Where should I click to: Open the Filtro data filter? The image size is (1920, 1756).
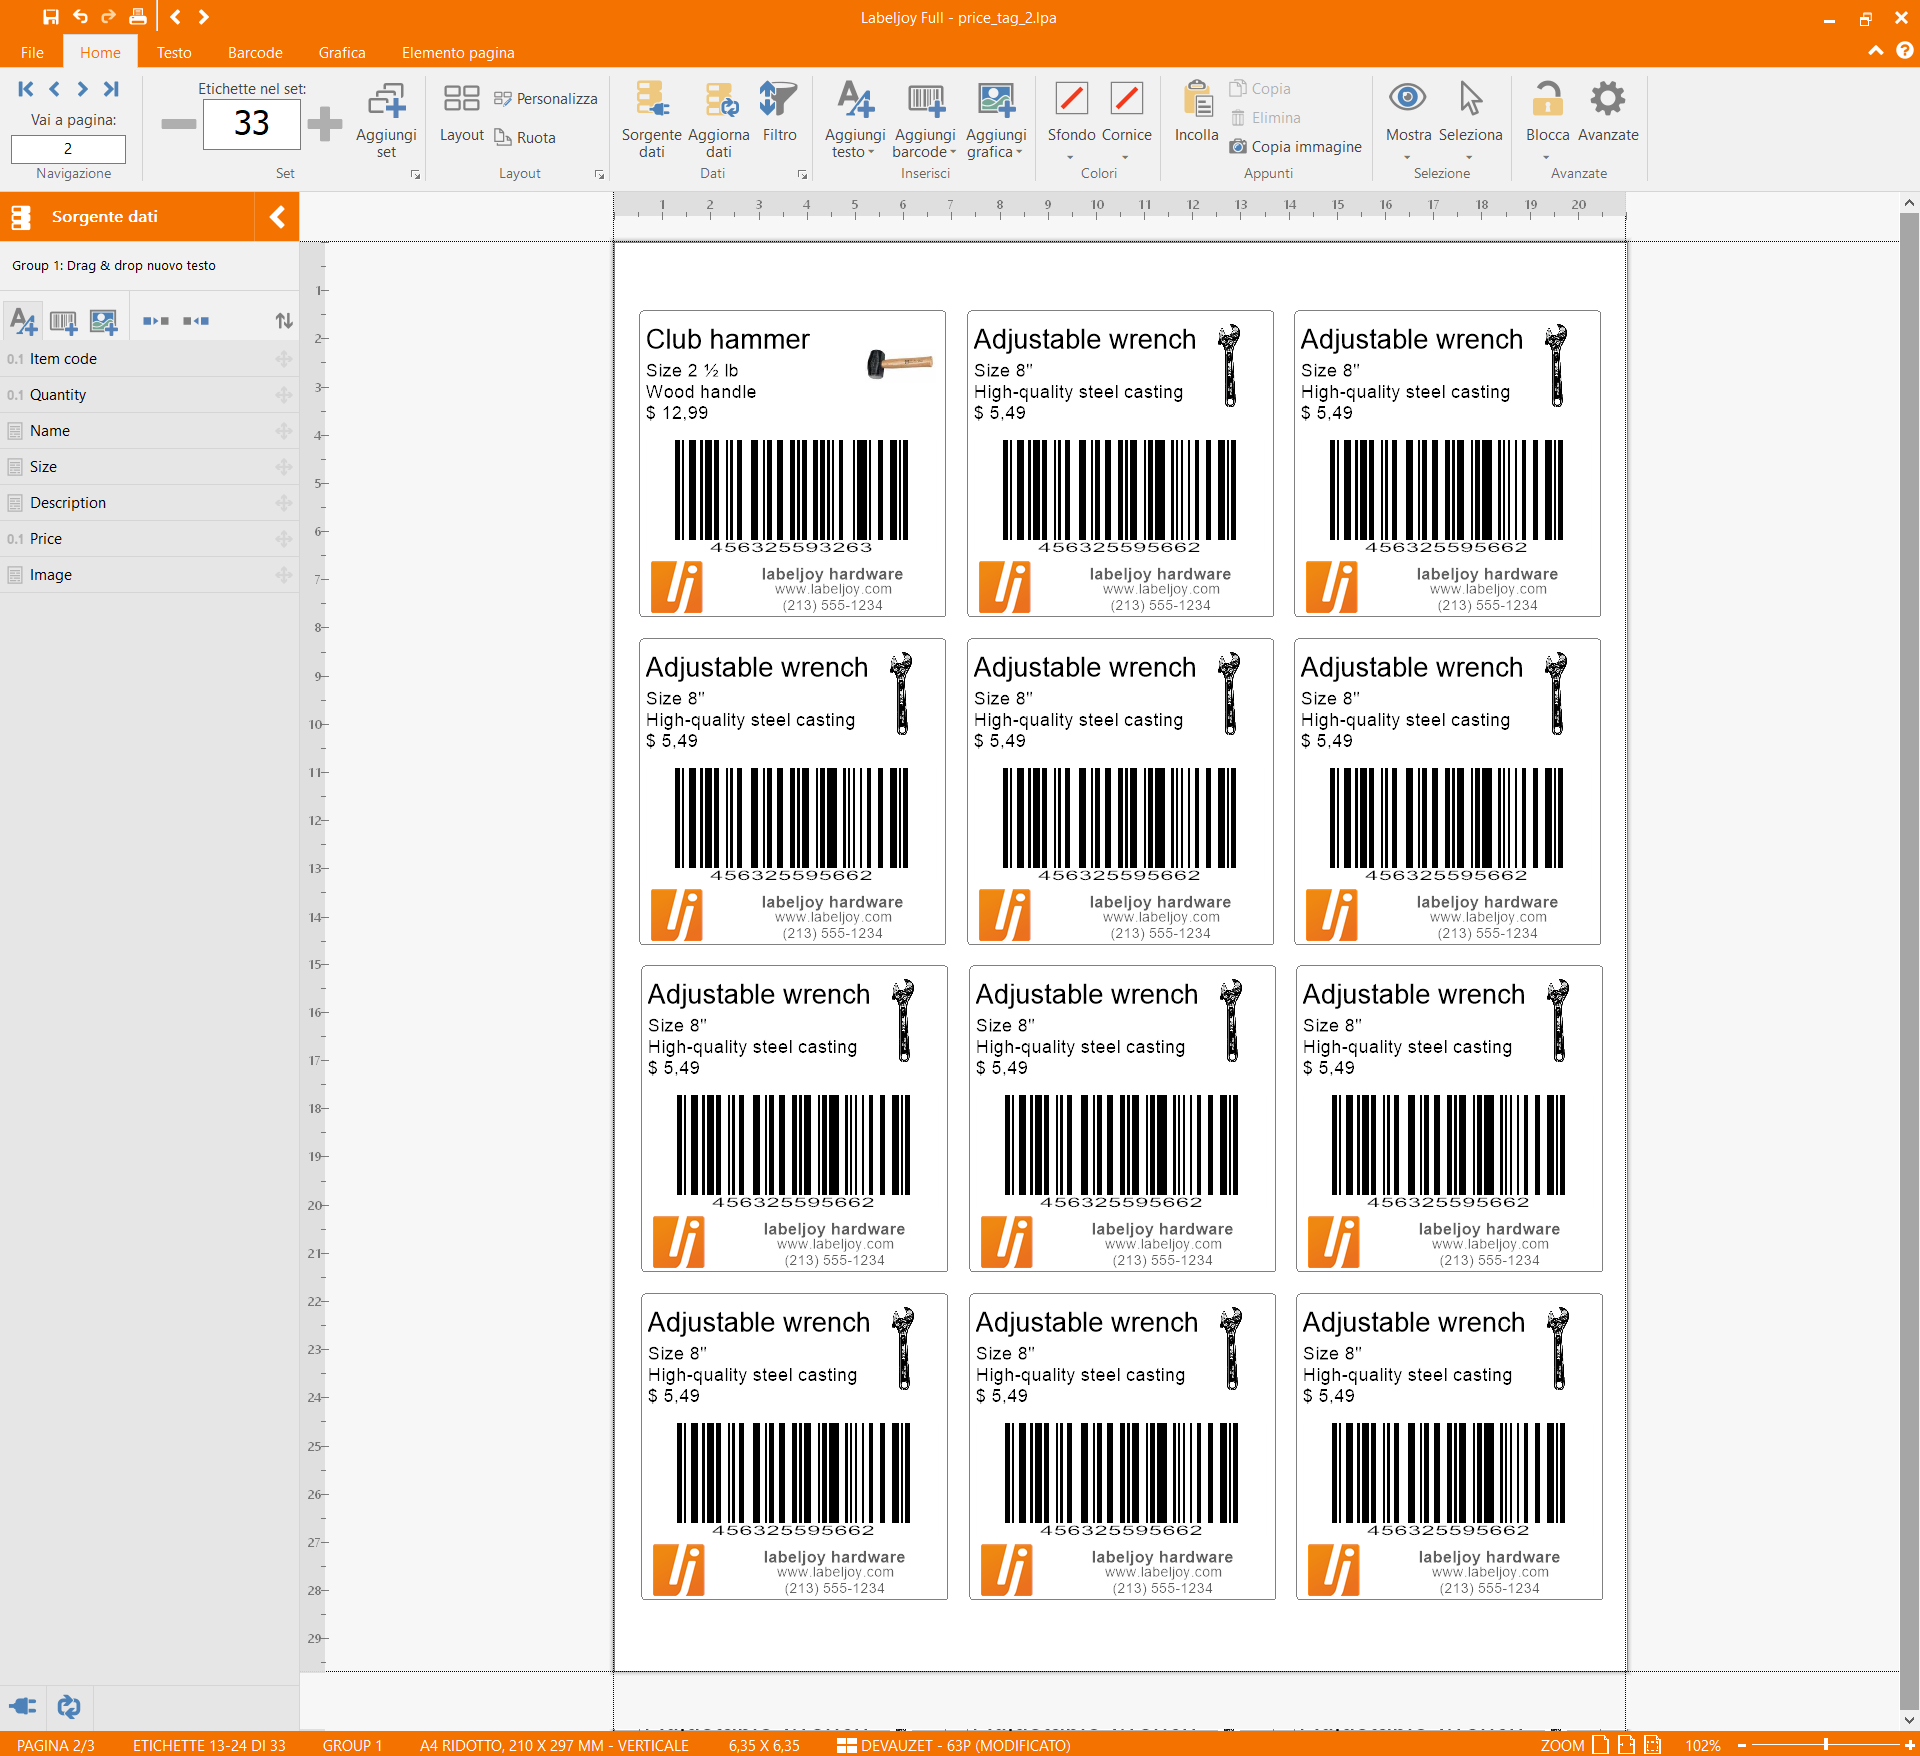click(779, 112)
